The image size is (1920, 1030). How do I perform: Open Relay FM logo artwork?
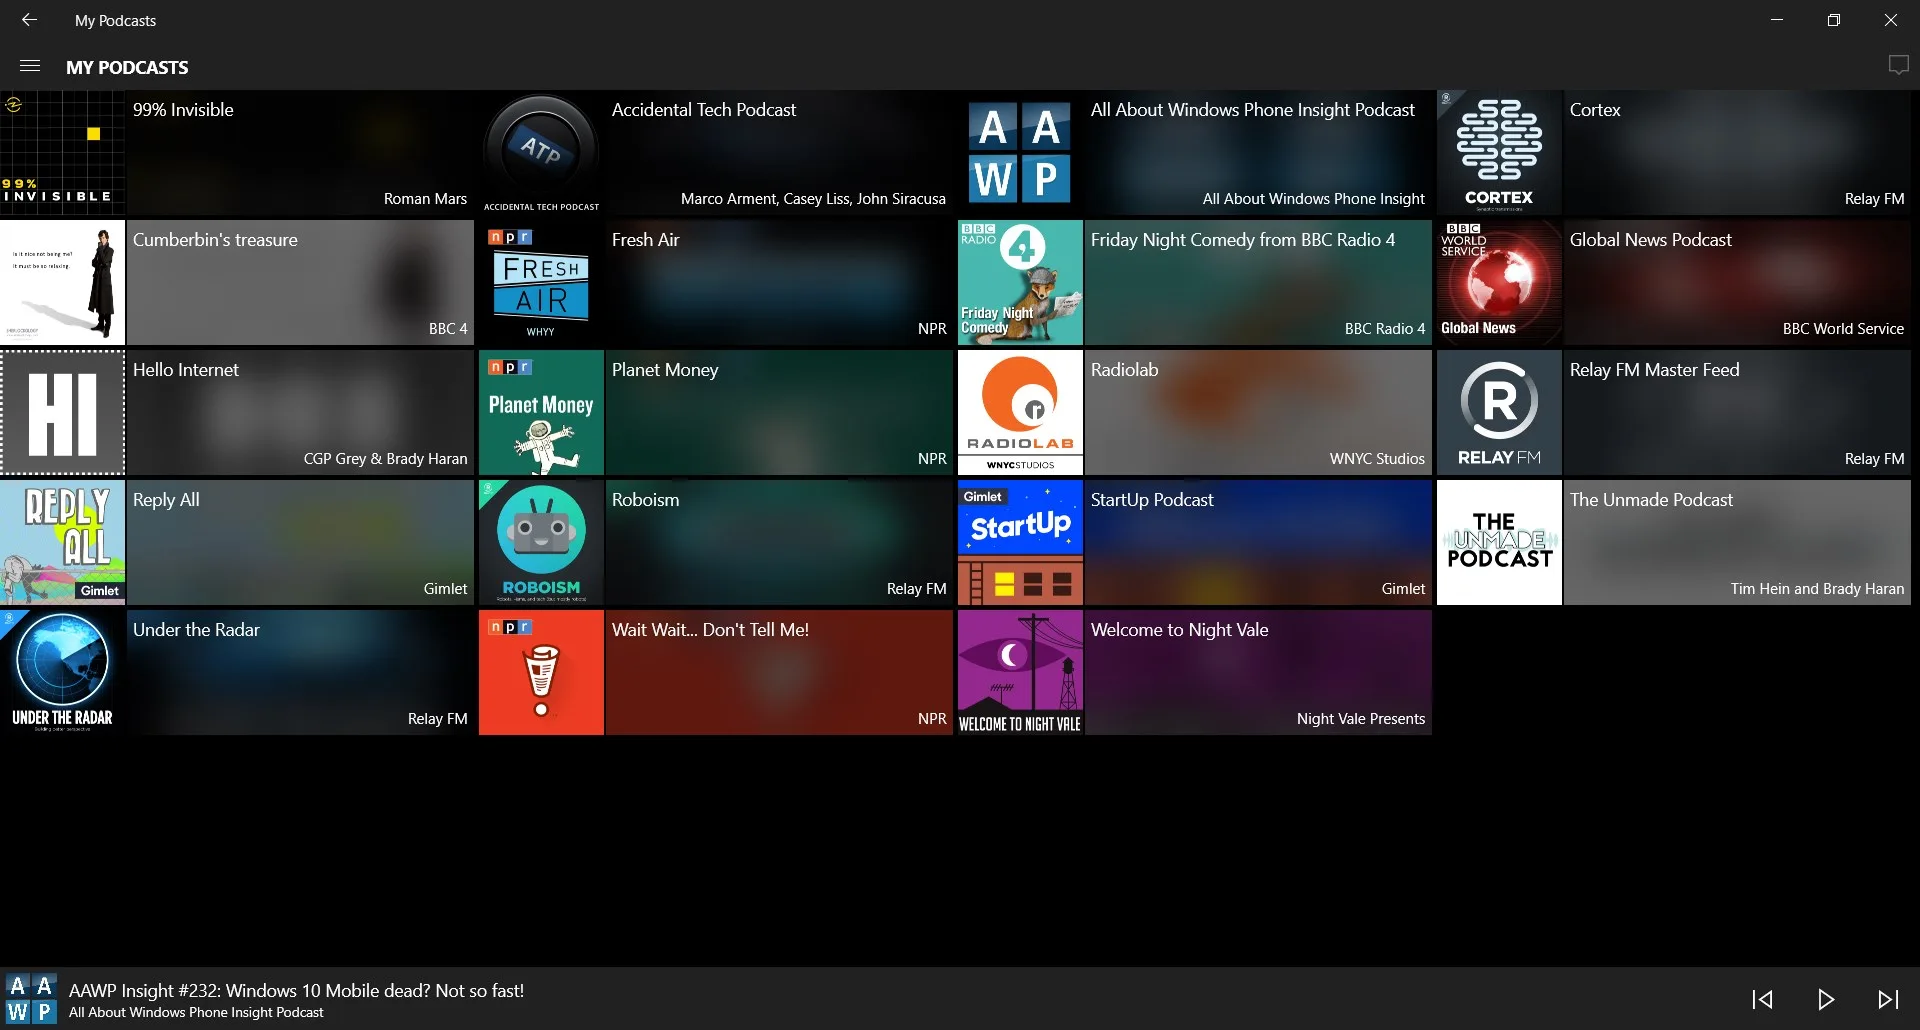point(1499,413)
